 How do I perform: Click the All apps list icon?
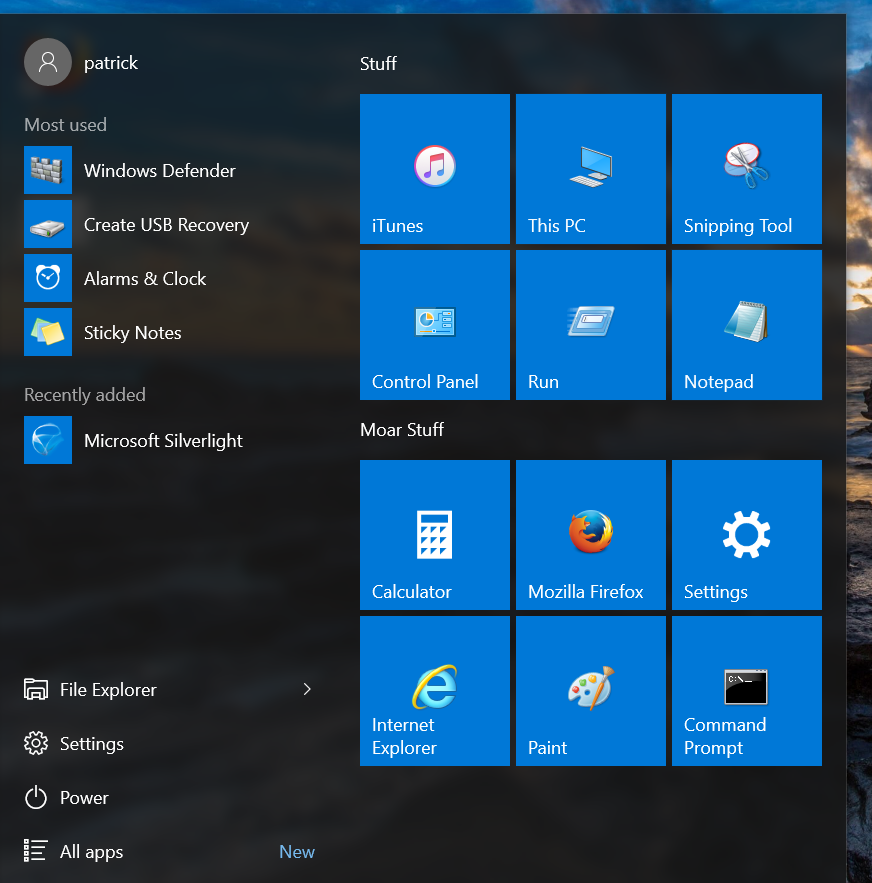coord(35,851)
